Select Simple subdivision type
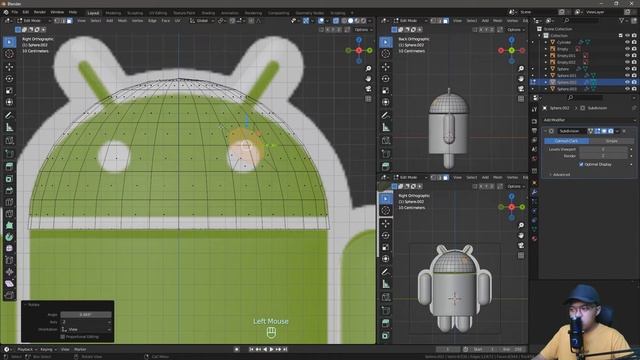The height and width of the screenshot is (360, 640). (611, 141)
